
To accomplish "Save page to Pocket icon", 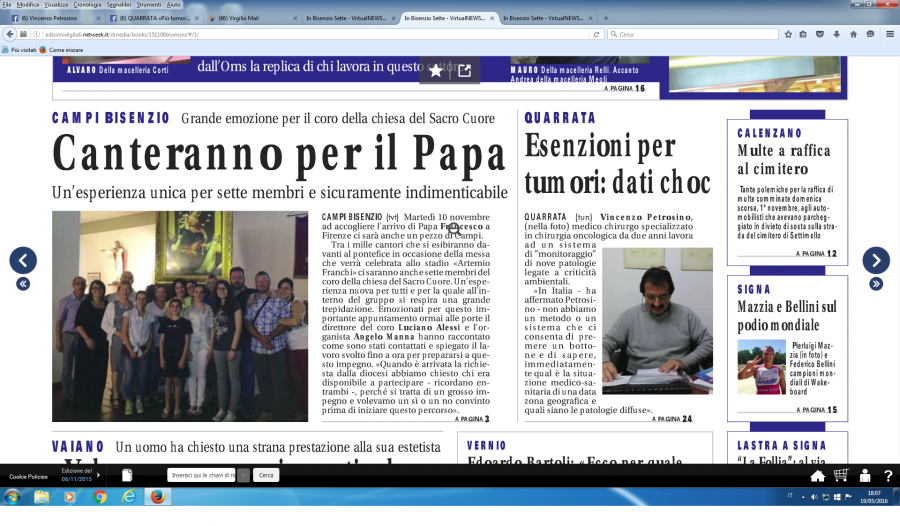I will click(x=820, y=34).
